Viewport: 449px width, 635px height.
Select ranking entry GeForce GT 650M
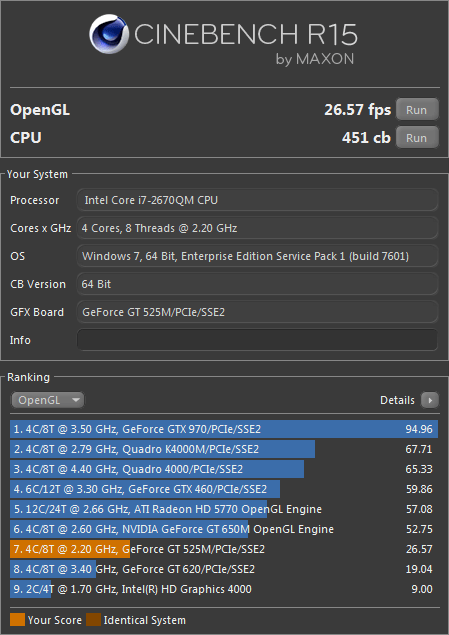point(224,529)
